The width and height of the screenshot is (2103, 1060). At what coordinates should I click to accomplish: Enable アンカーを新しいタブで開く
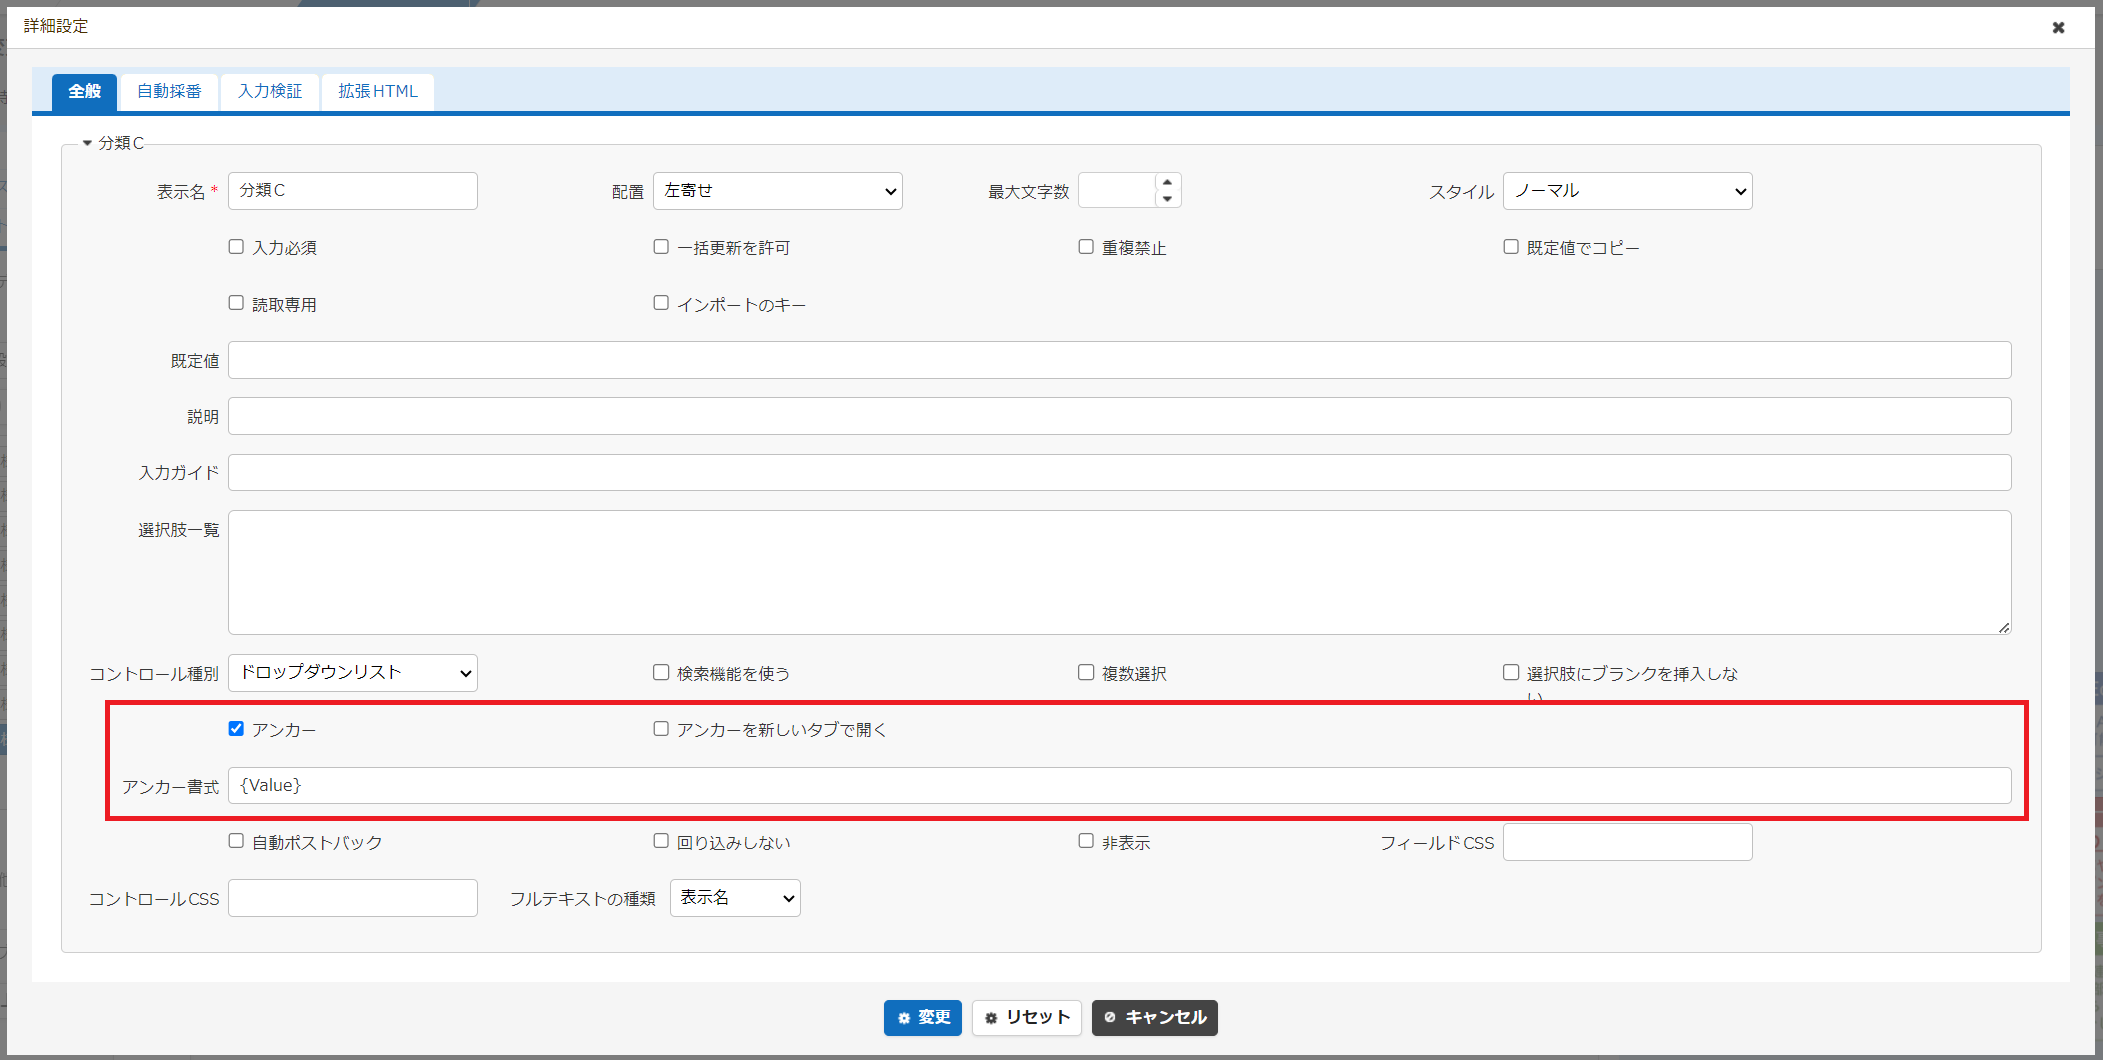coord(661,728)
